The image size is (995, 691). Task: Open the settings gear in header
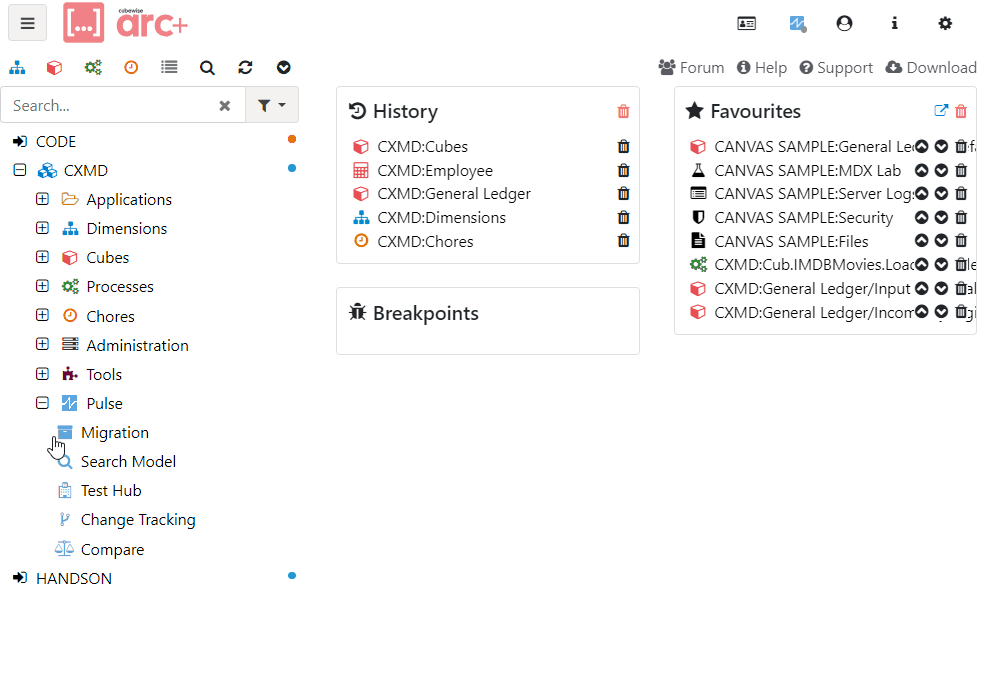coord(945,24)
